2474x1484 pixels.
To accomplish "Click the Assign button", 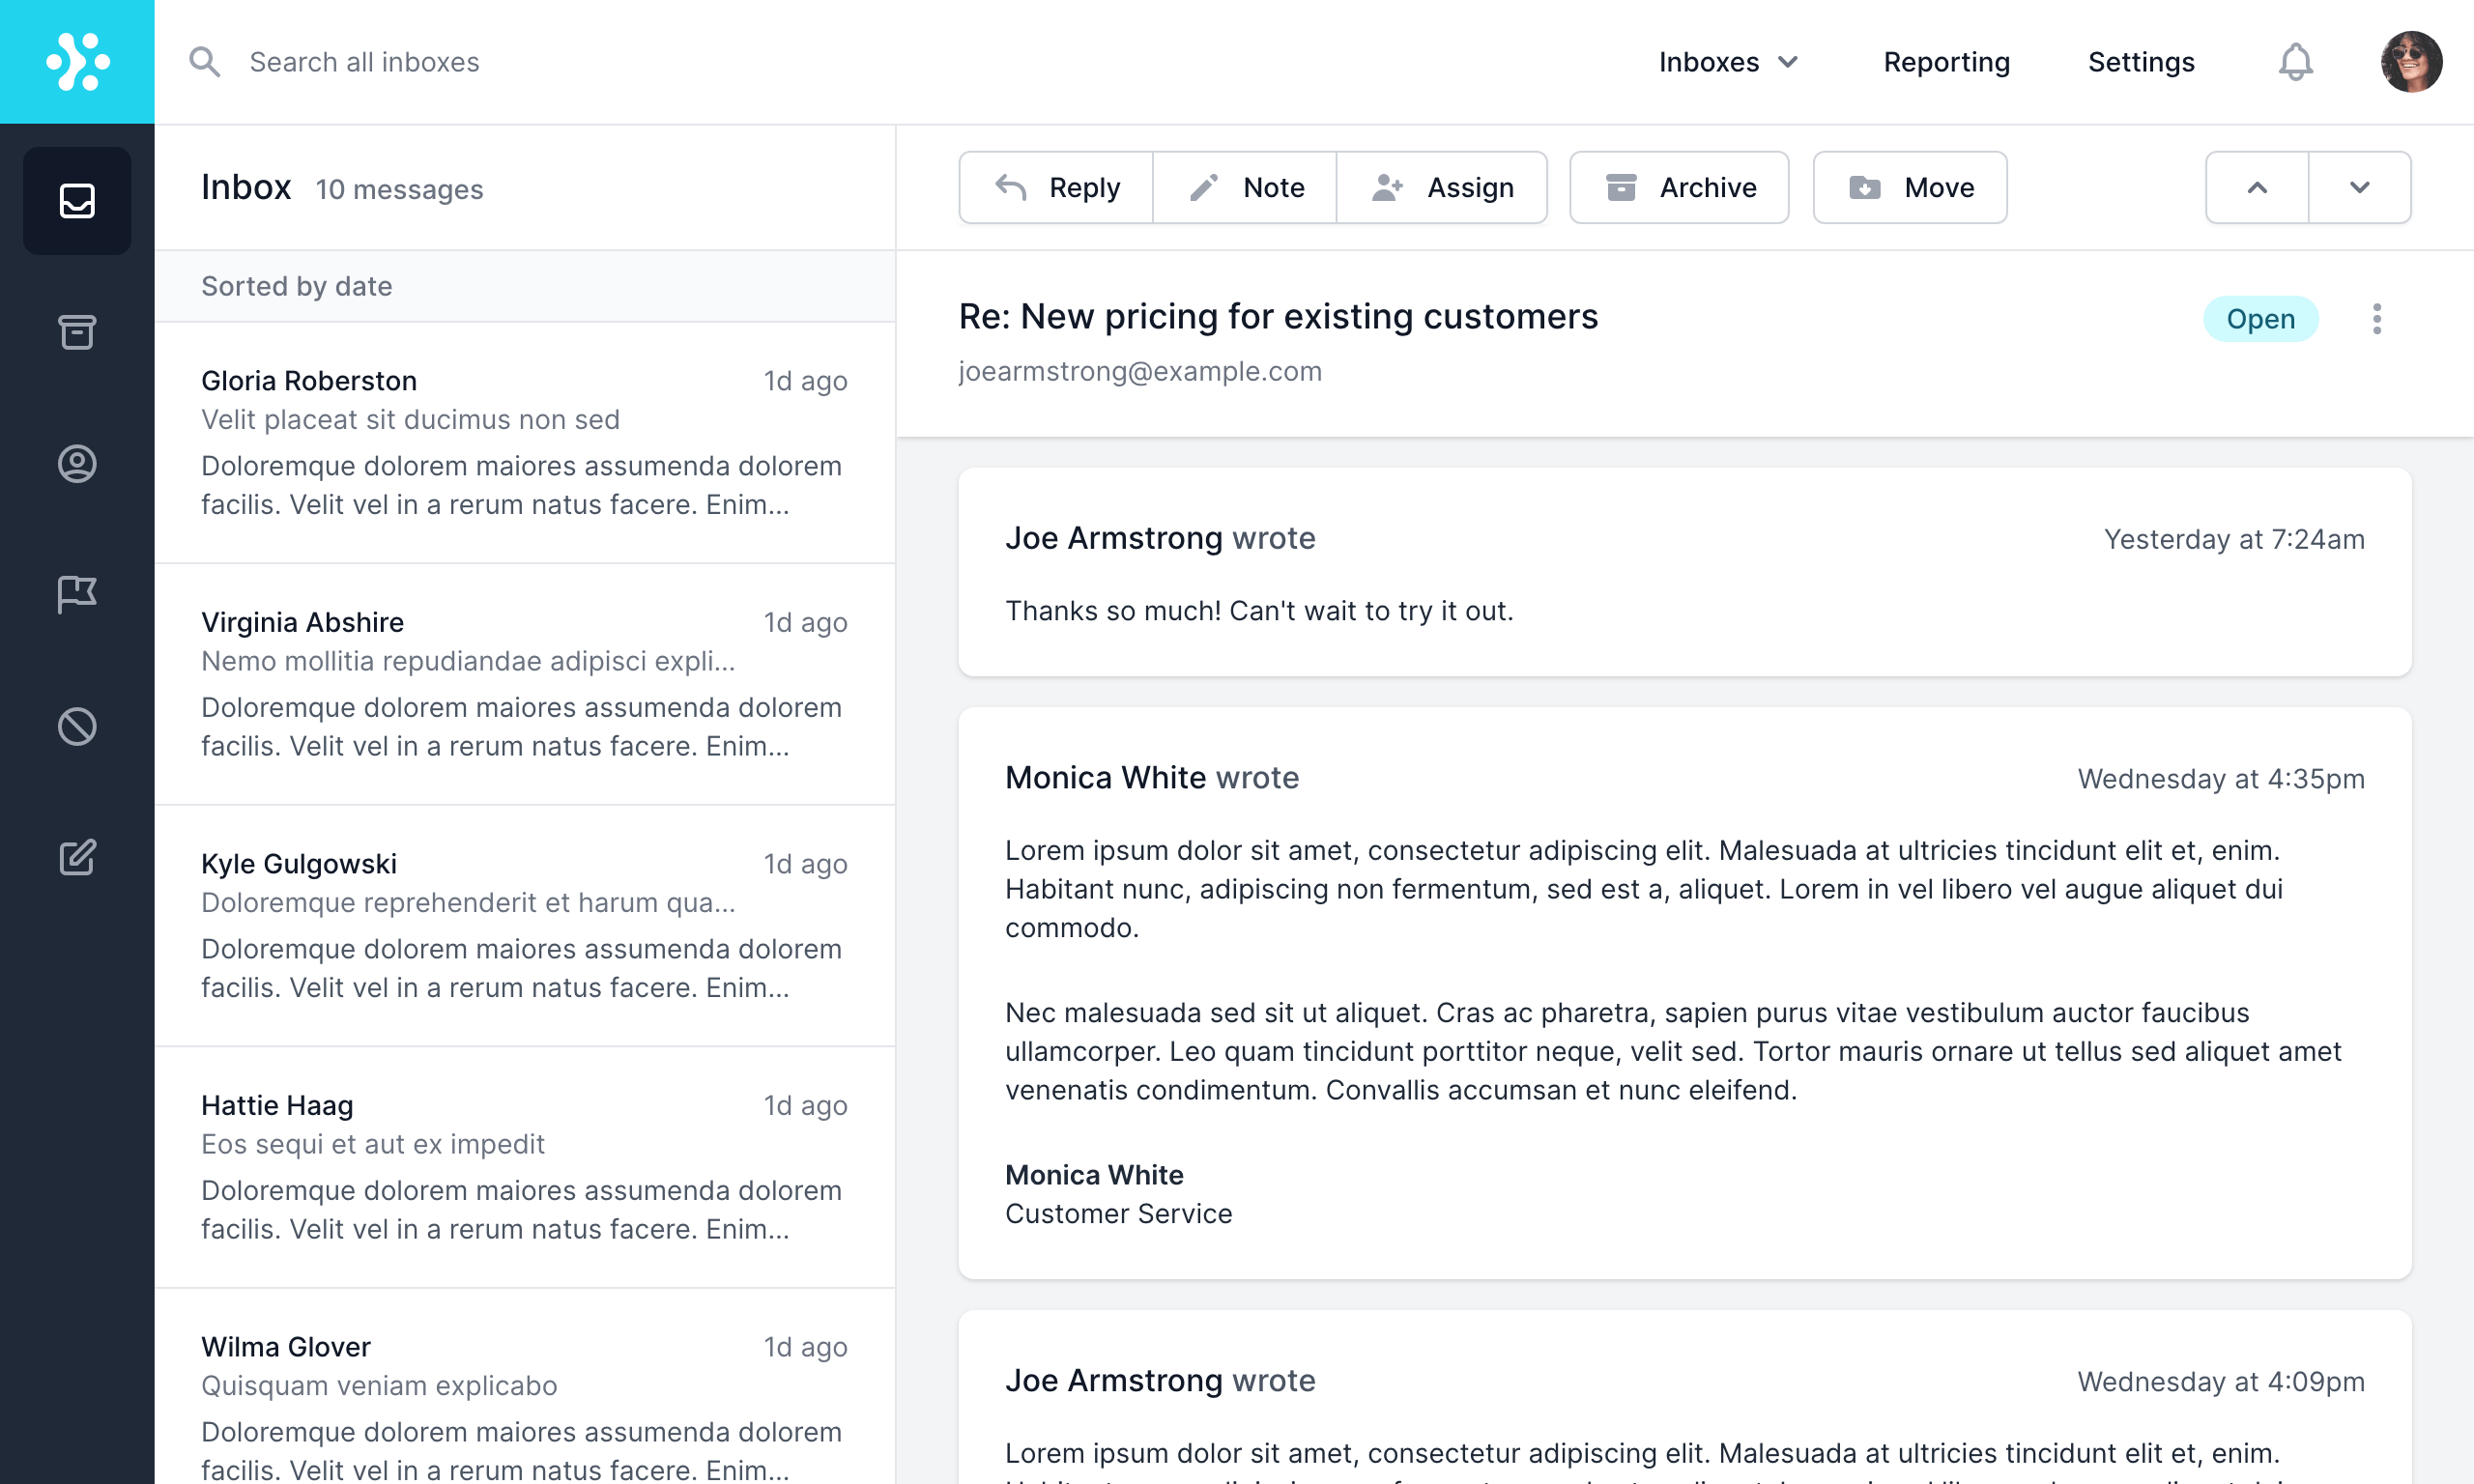I will (1442, 187).
